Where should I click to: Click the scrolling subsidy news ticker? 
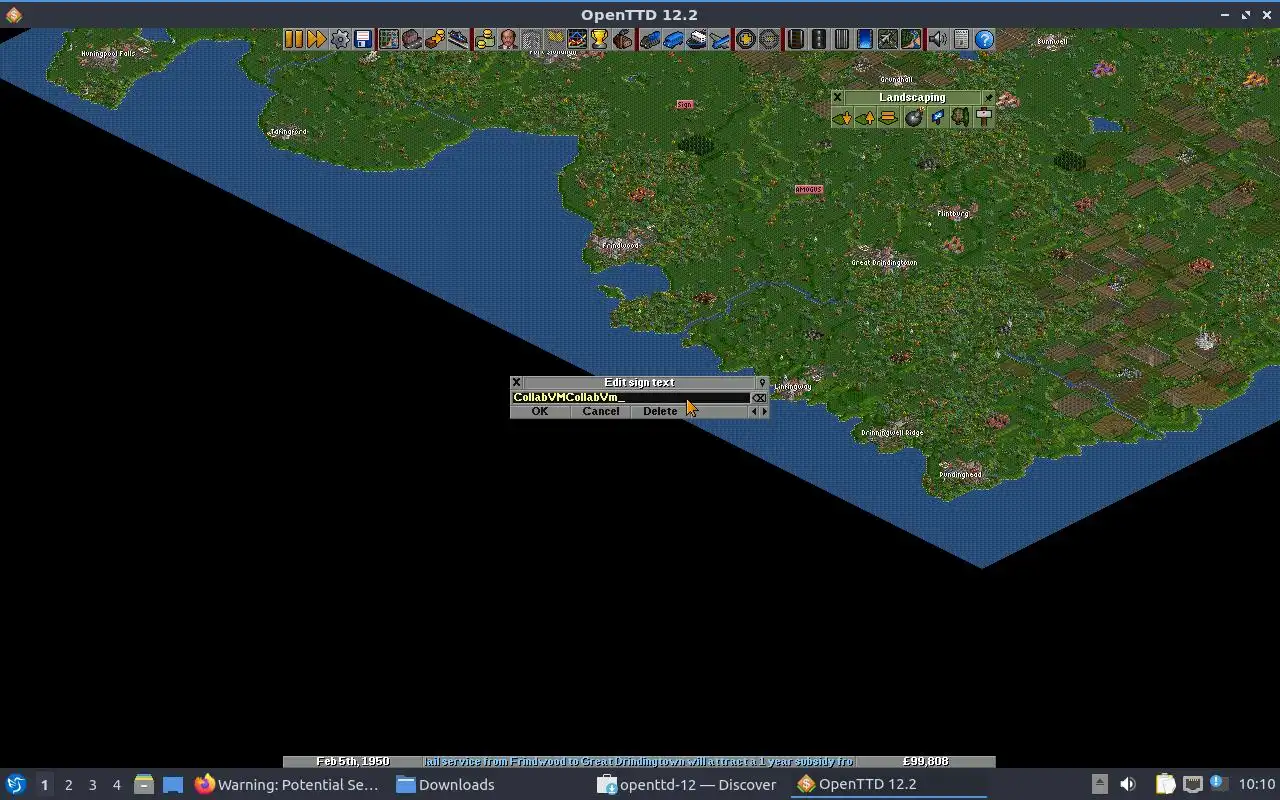pyautogui.click(x=639, y=761)
